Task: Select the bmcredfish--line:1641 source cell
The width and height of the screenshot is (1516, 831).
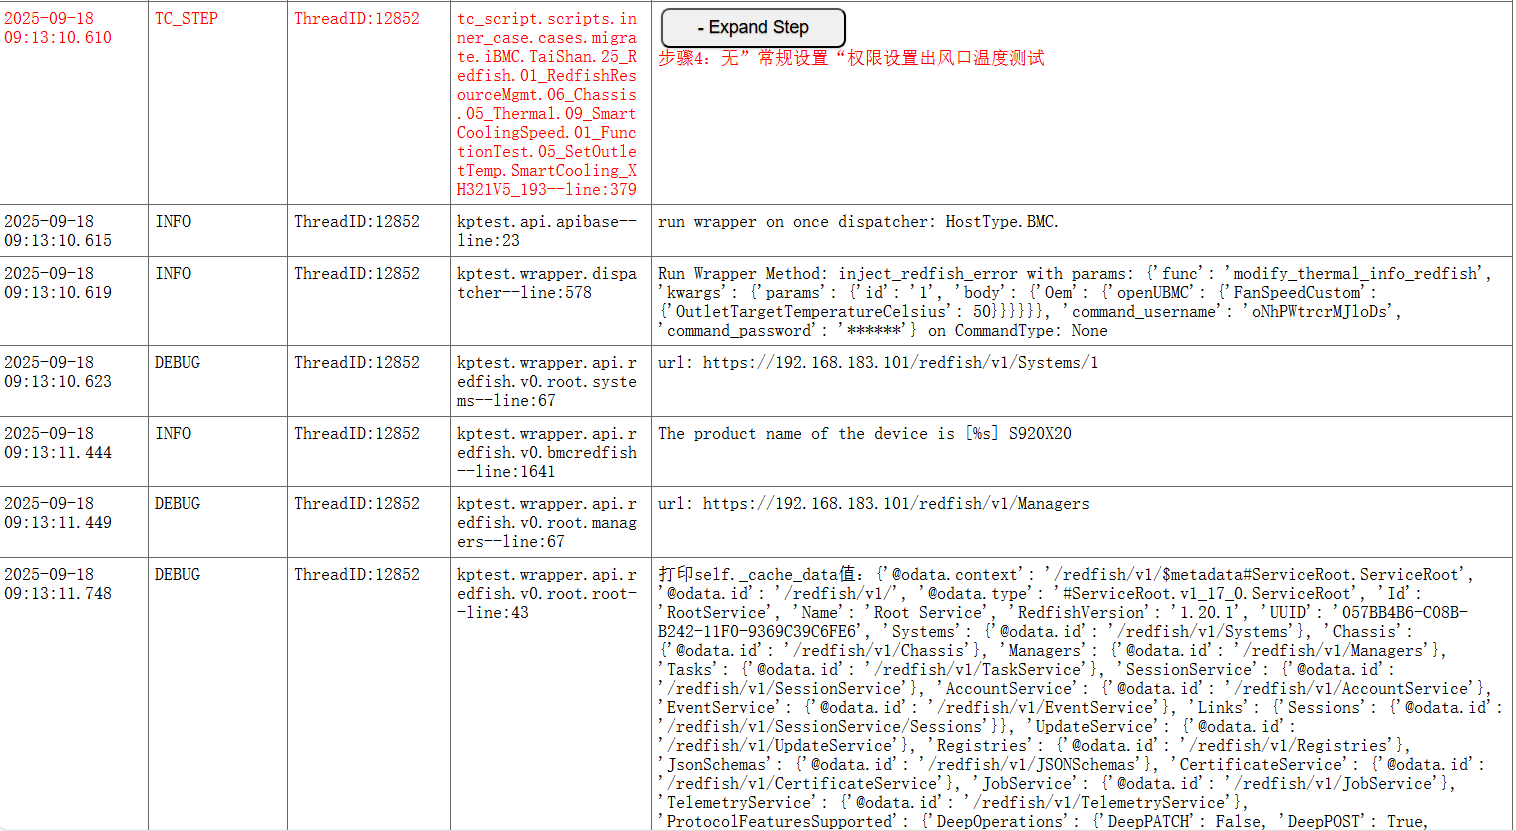Action: 547,452
